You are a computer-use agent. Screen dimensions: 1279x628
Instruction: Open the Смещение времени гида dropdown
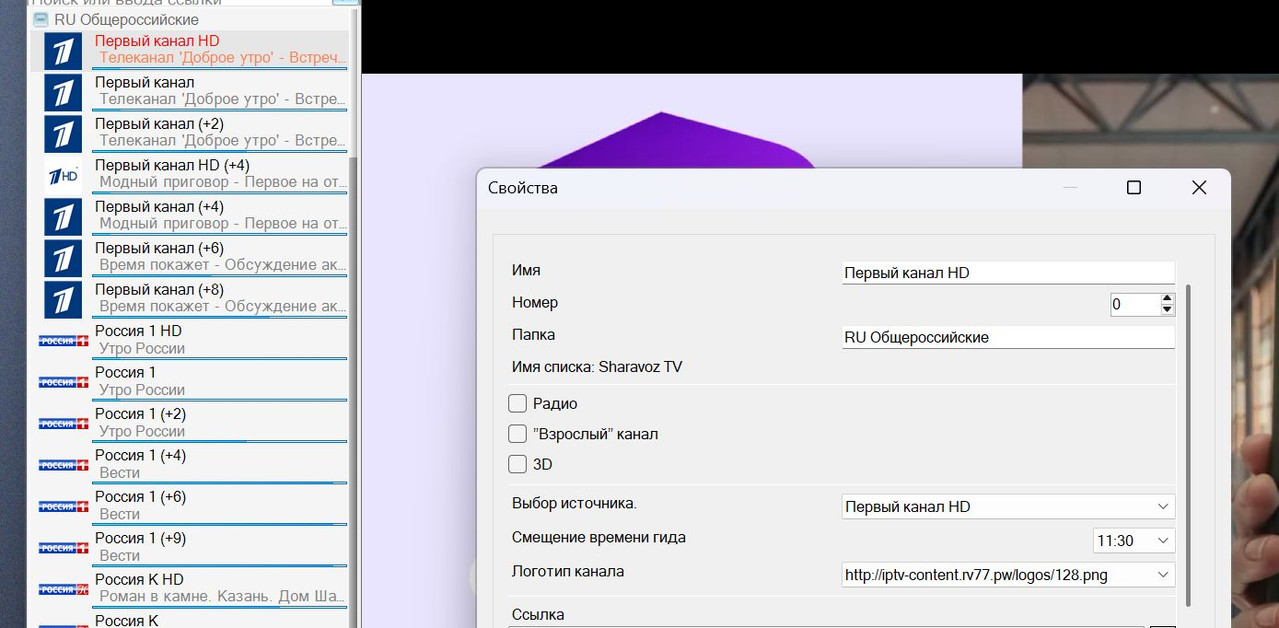coord(1134,541)
